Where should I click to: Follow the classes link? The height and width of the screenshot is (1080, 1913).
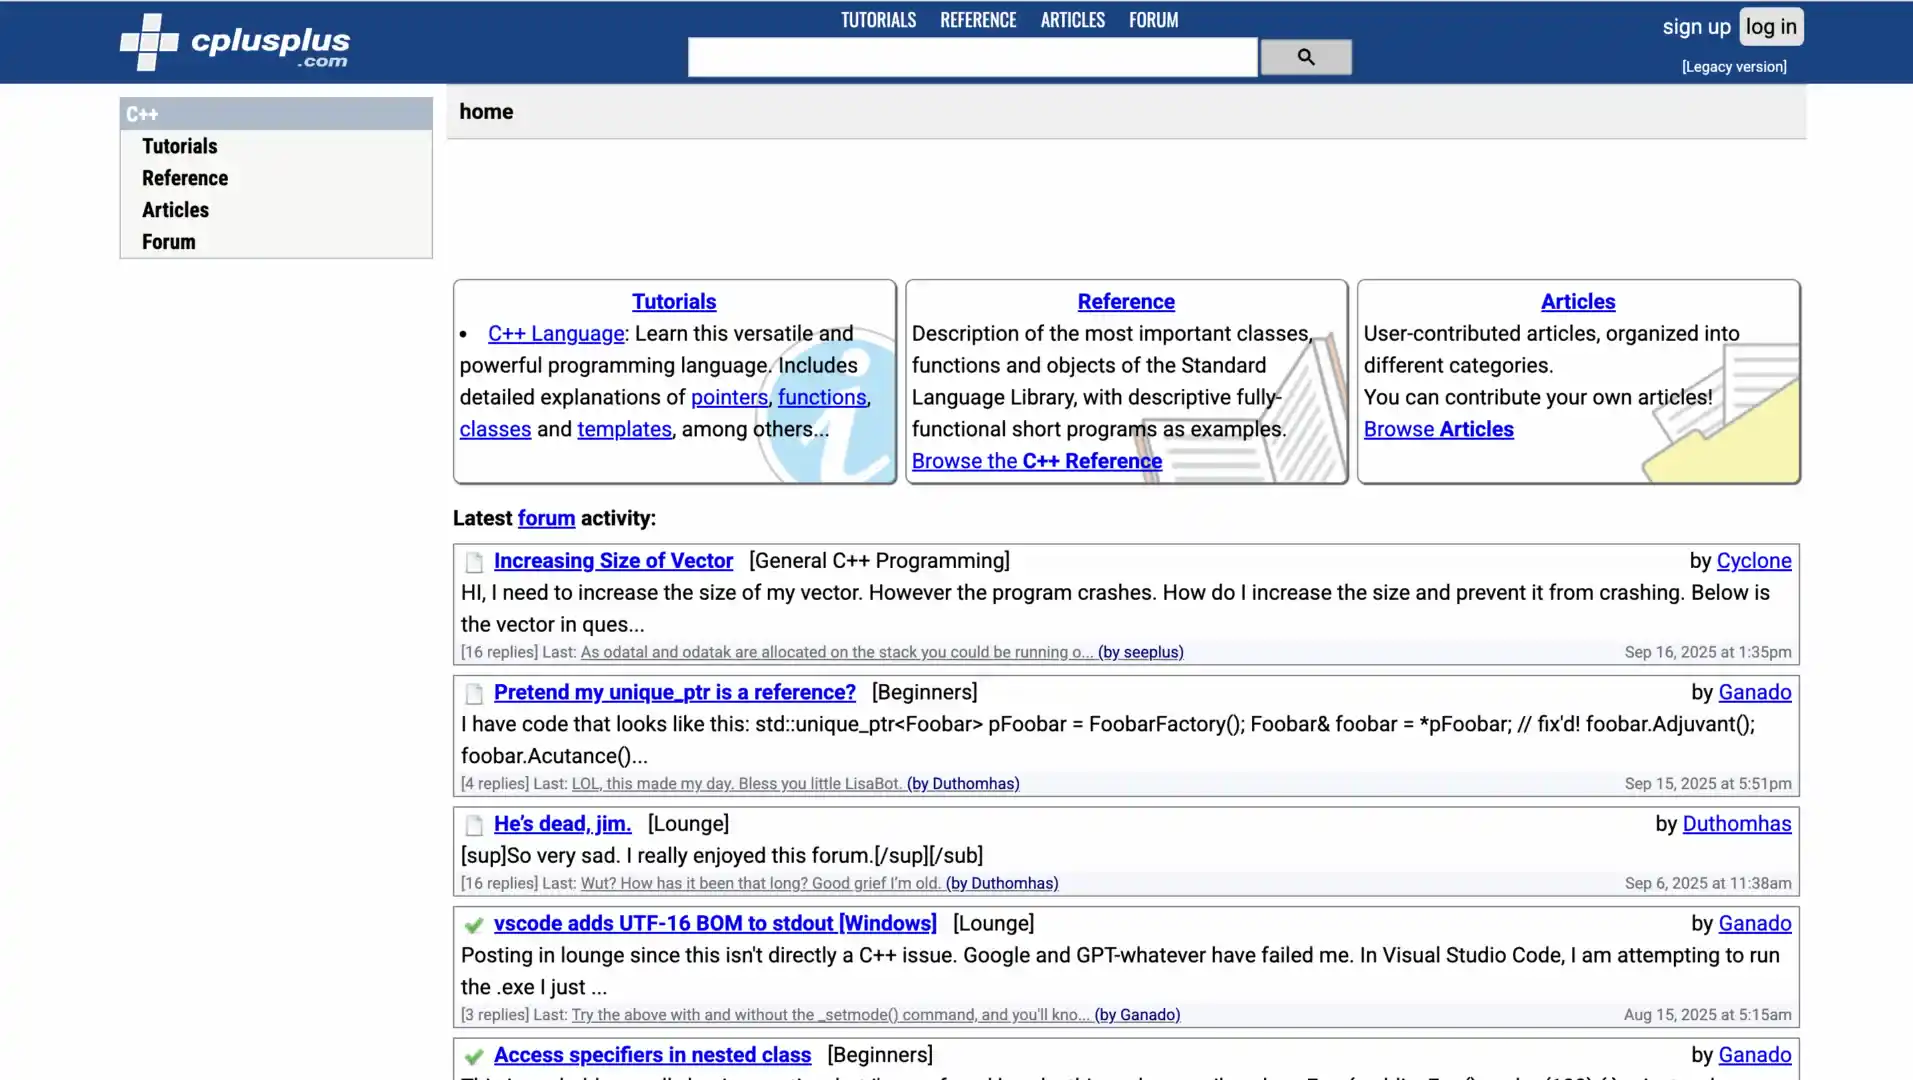(x=495, y=430)
